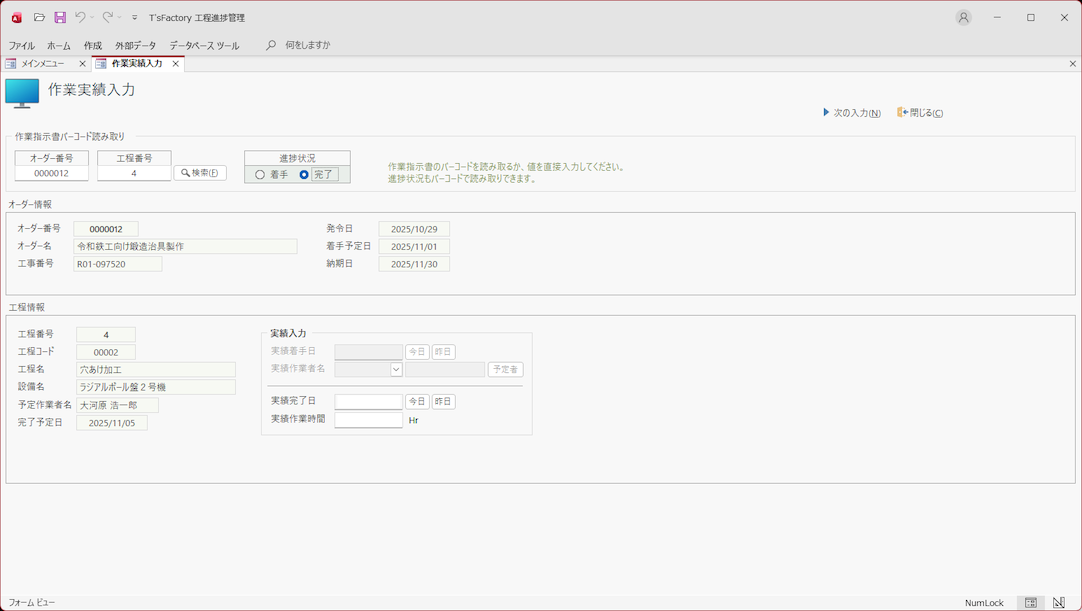Image resolution: width=1082 pixels, height=611 pixels.
Task: Select the 完了 radio button
Action: (x=304, y=175)
